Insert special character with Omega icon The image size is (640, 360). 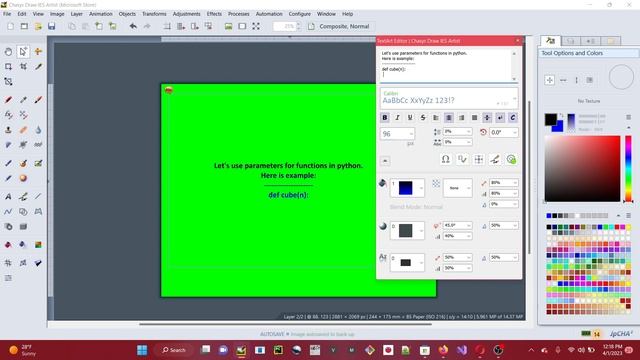[446, 159]
